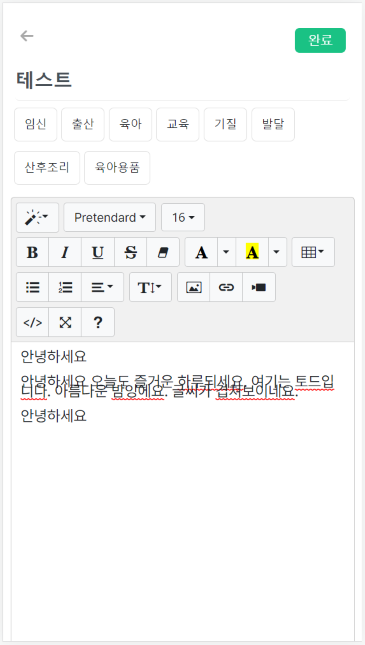Apply the yellow highlight color
This screenshot has width=365, height=645.
tap(252, 252)
